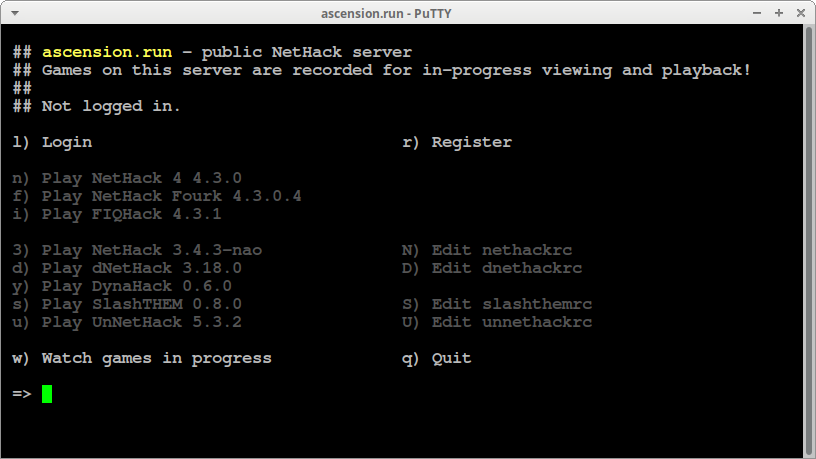Select Watch games in progress
This screenshot has width=816, height=459.
142,358
